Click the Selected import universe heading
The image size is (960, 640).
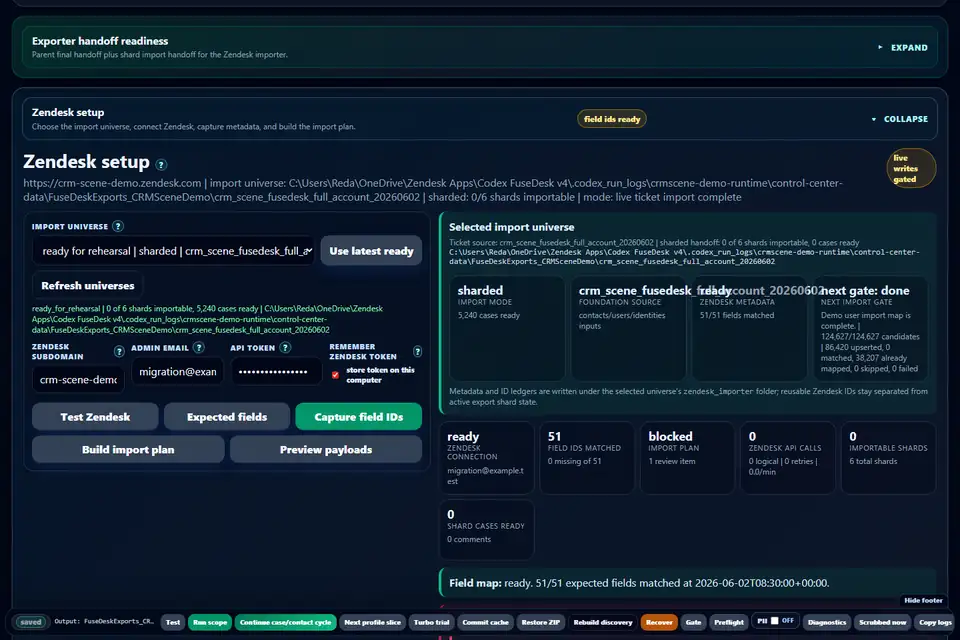(511, 227)
